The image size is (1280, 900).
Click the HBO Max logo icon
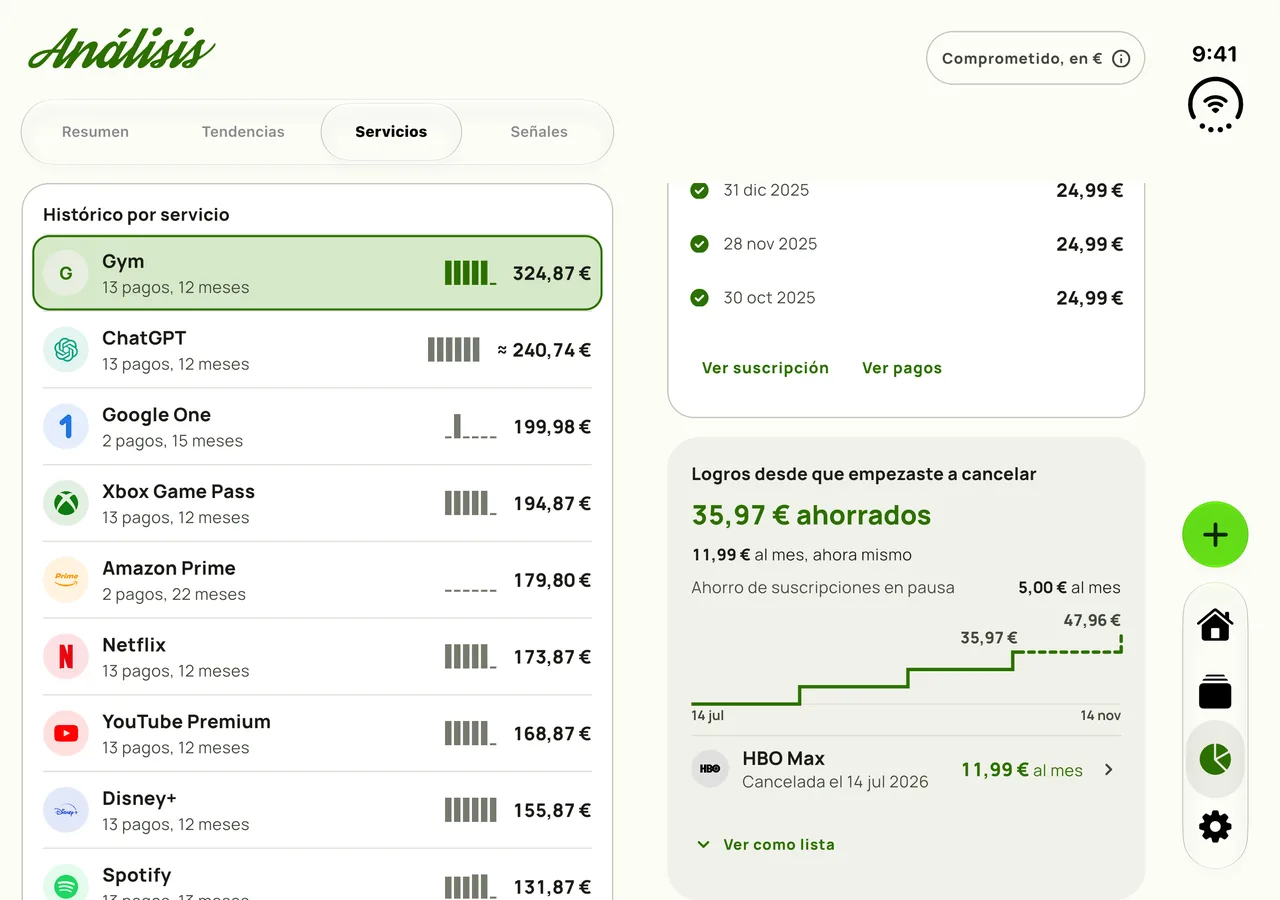point(710,769)
